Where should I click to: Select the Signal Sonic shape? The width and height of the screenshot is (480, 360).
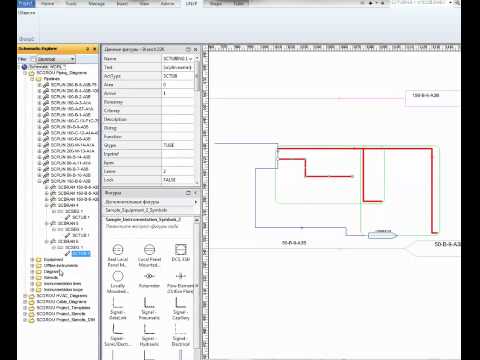(x=118, y=335)
